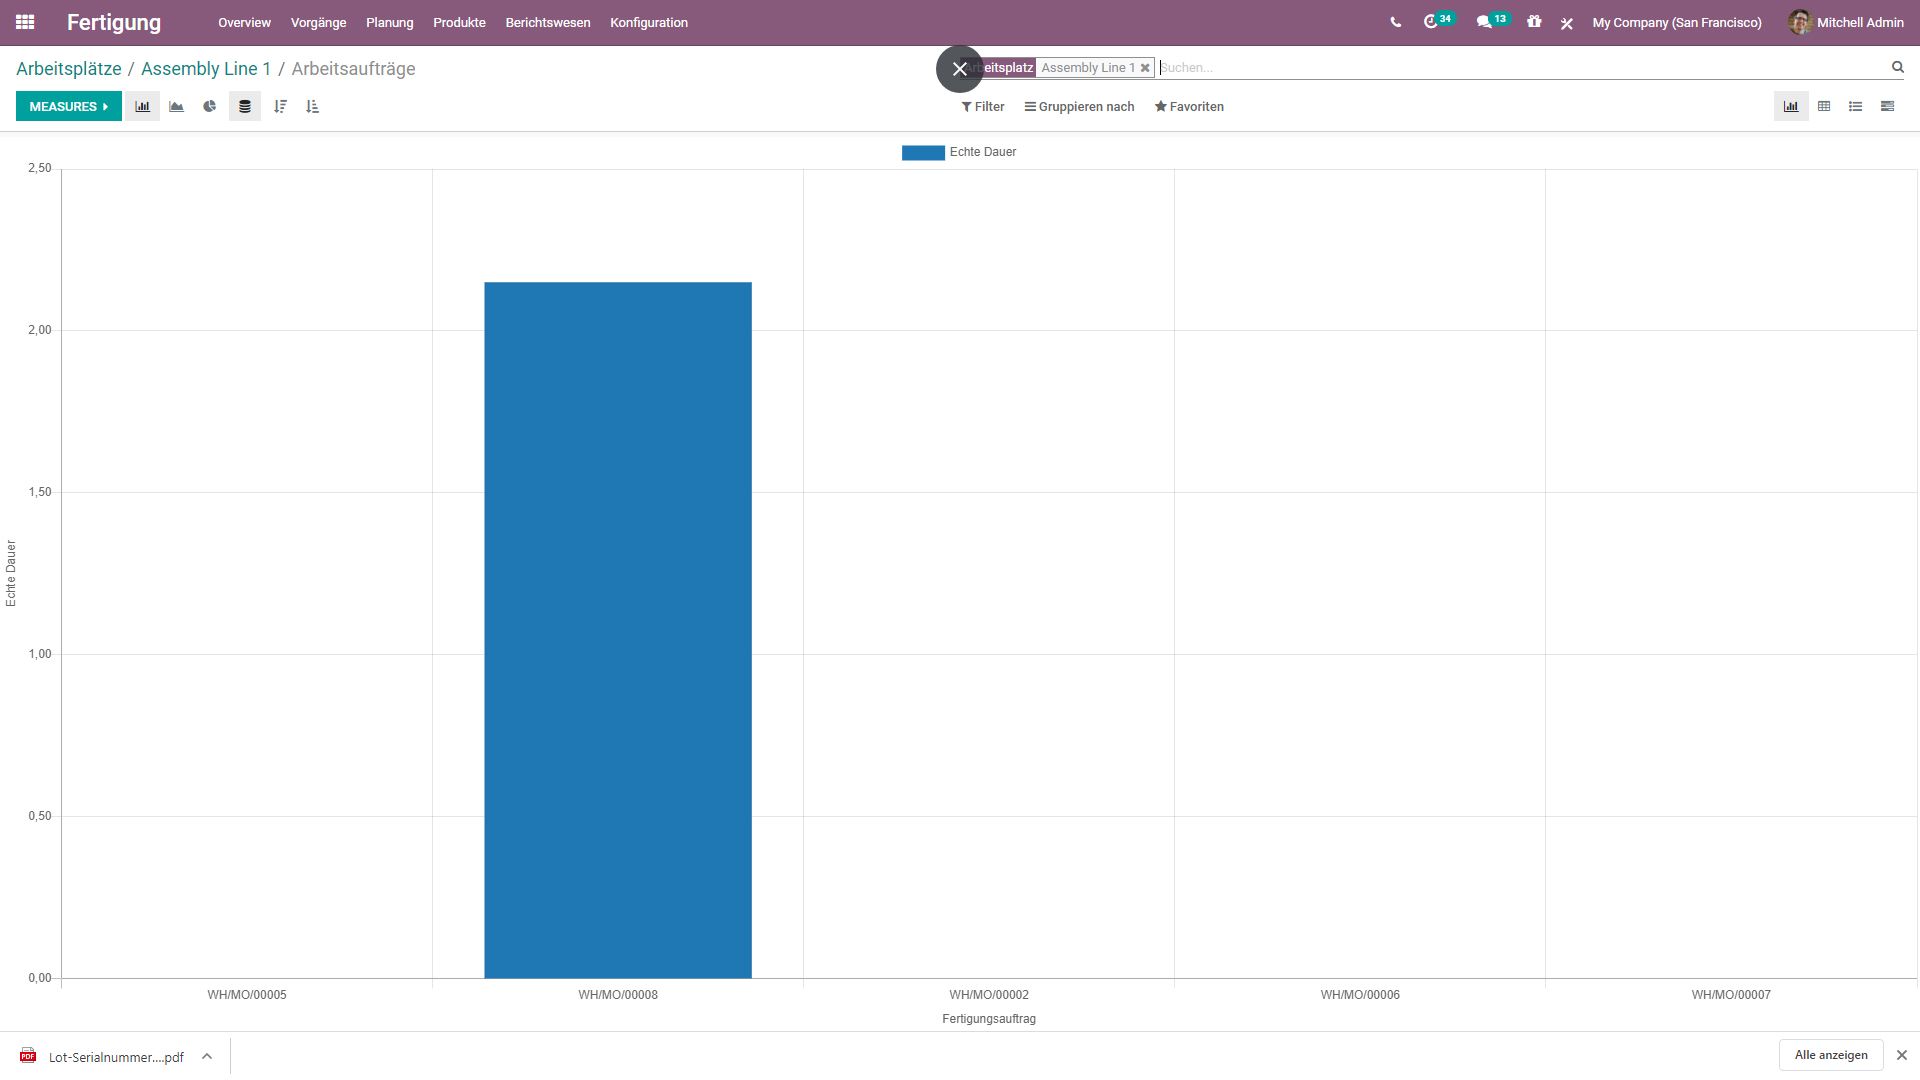This screenshot has width=1920, height=1080.
Task: Switch to the Gantt view
Action: point(1887,106)
